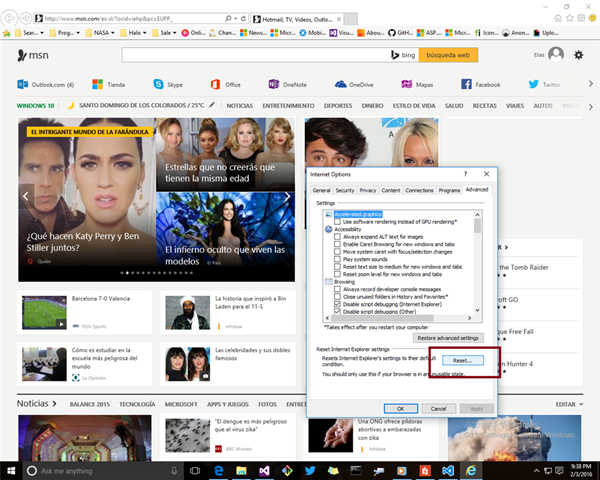This screenshot has height=480, width=600.
Task: Switch to the Security tab
Action: coord(345,189)
